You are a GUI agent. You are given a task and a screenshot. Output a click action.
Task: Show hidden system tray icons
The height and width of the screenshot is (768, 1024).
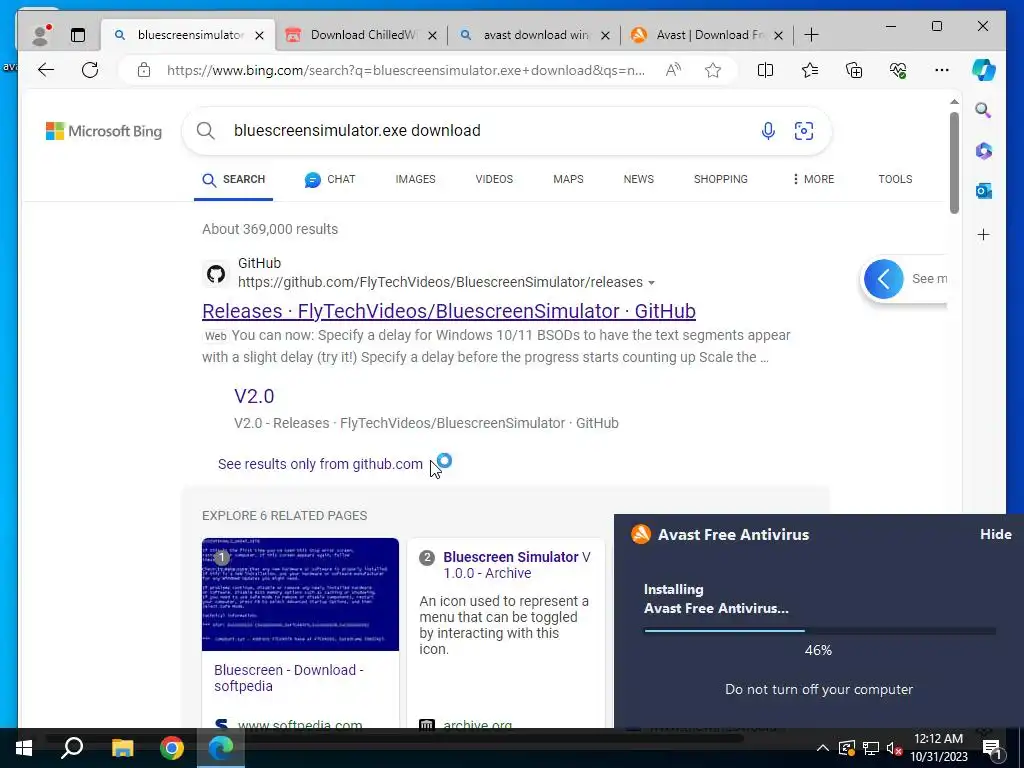(x=823, y=748)
